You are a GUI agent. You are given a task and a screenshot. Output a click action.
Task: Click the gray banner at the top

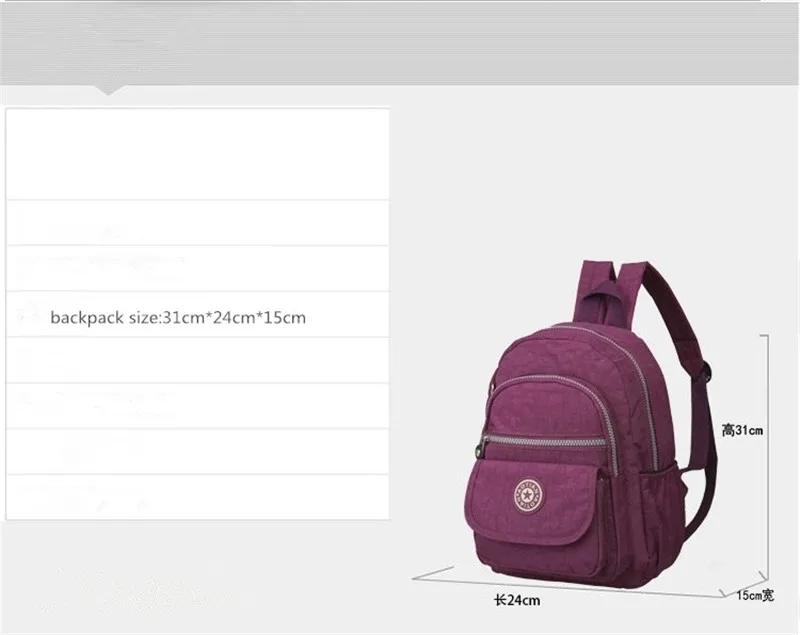400,43
